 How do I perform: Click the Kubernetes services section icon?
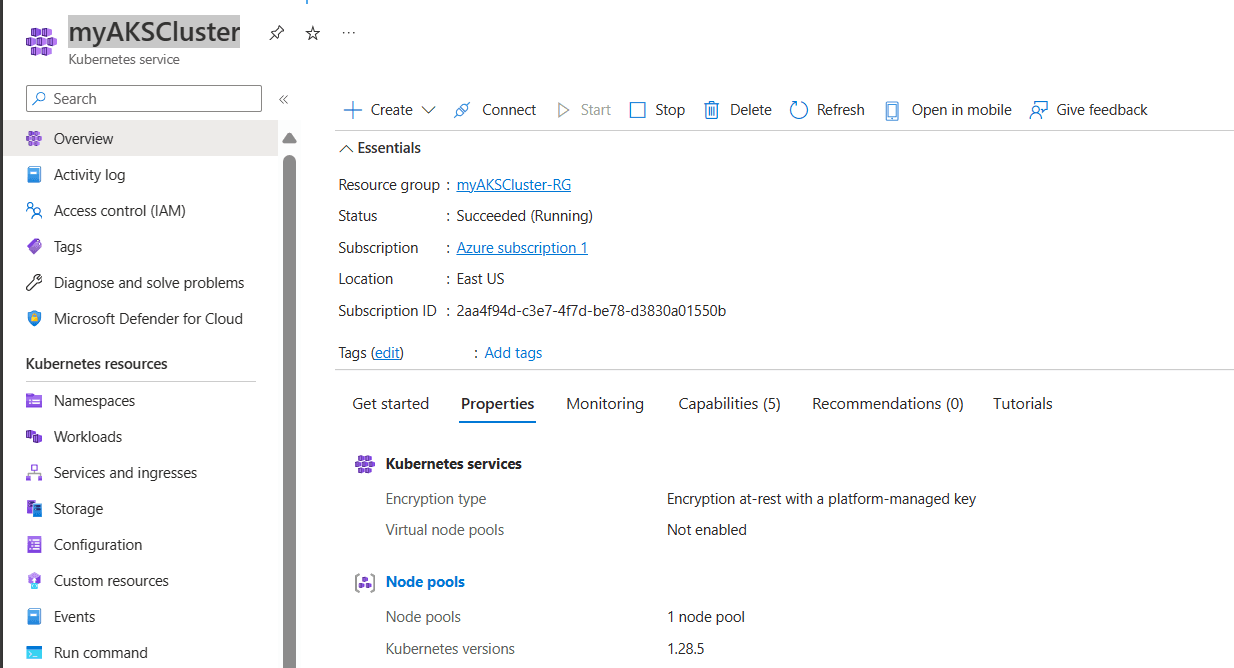tap(365, 464)
